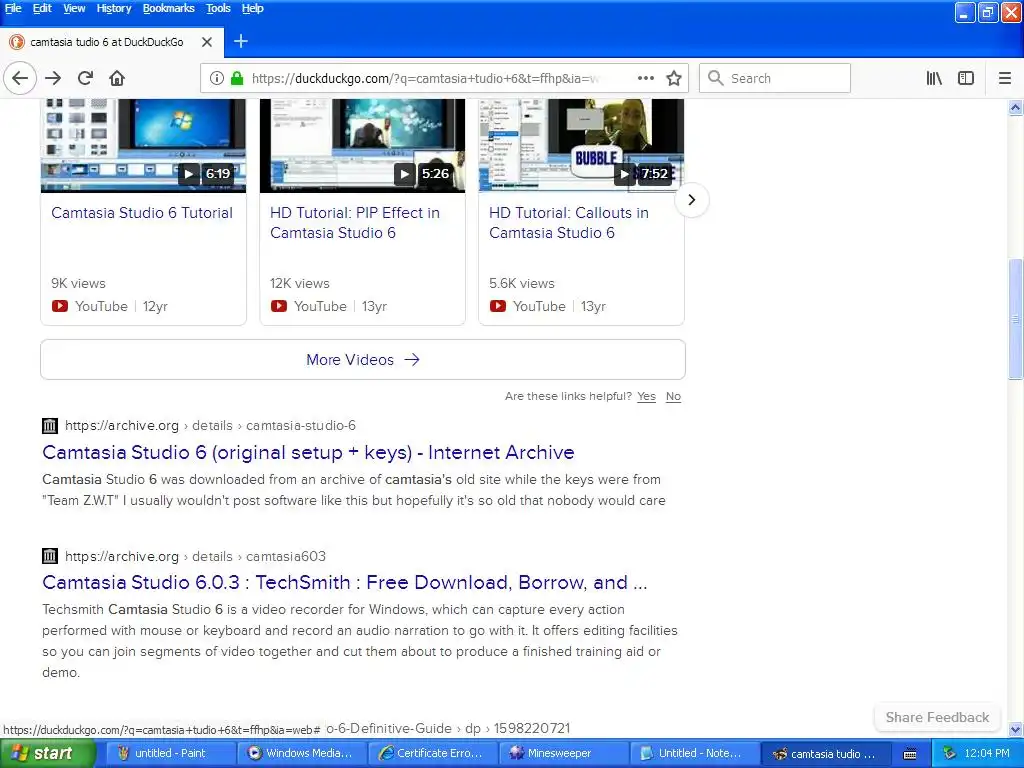The width and height of the screenshot is (1024, 768).
Task: Play the 5:26 PIP Effect video
Action: coord(404,174)
